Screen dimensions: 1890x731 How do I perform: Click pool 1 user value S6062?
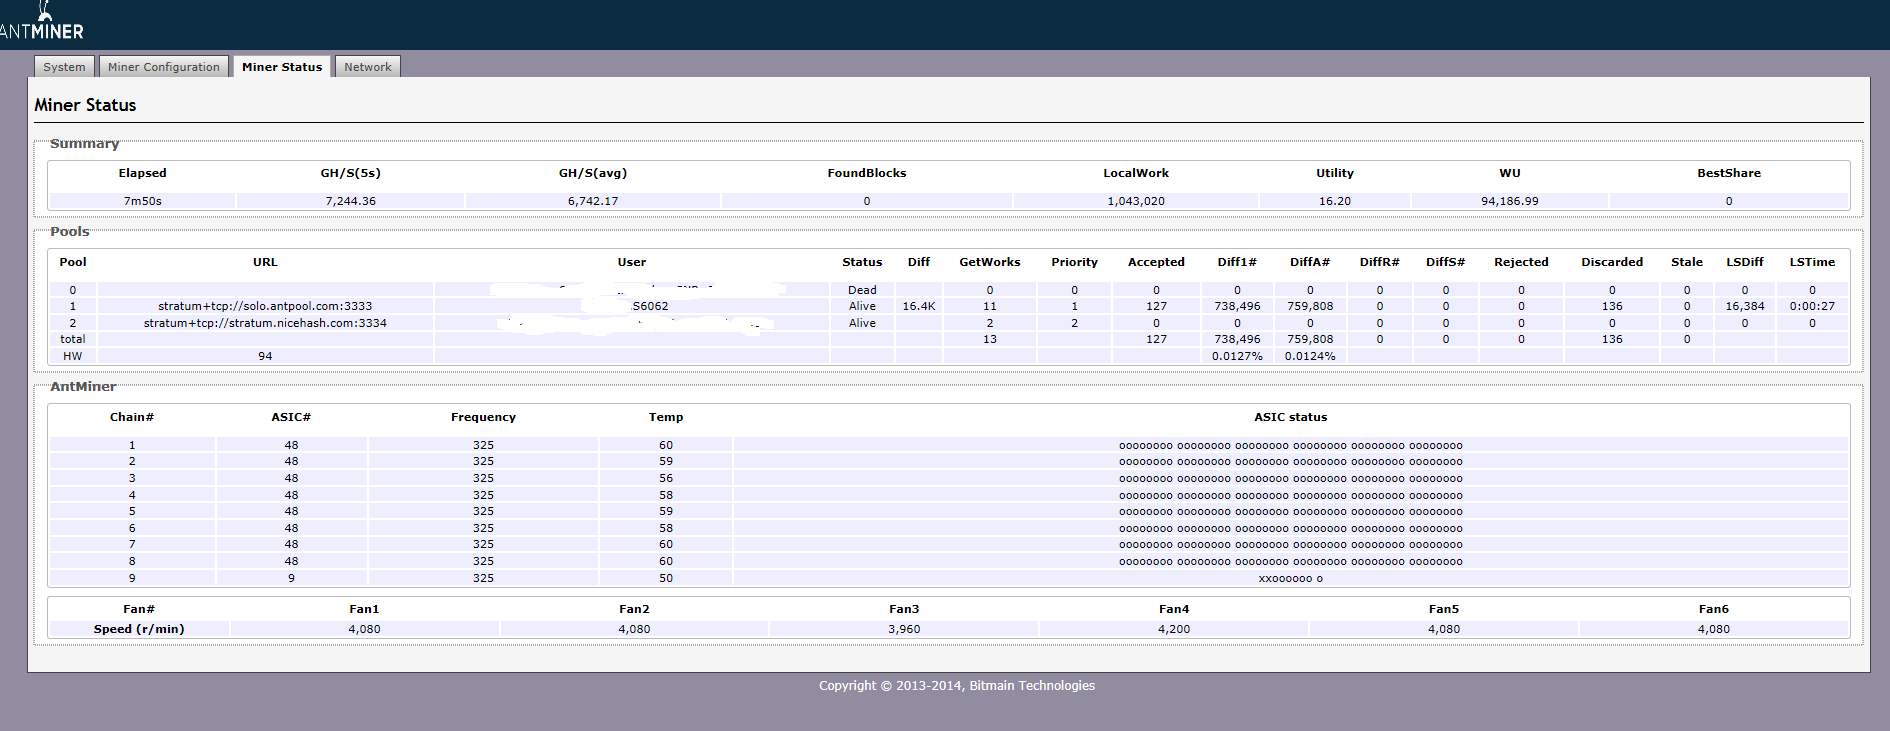coord(651,306)
